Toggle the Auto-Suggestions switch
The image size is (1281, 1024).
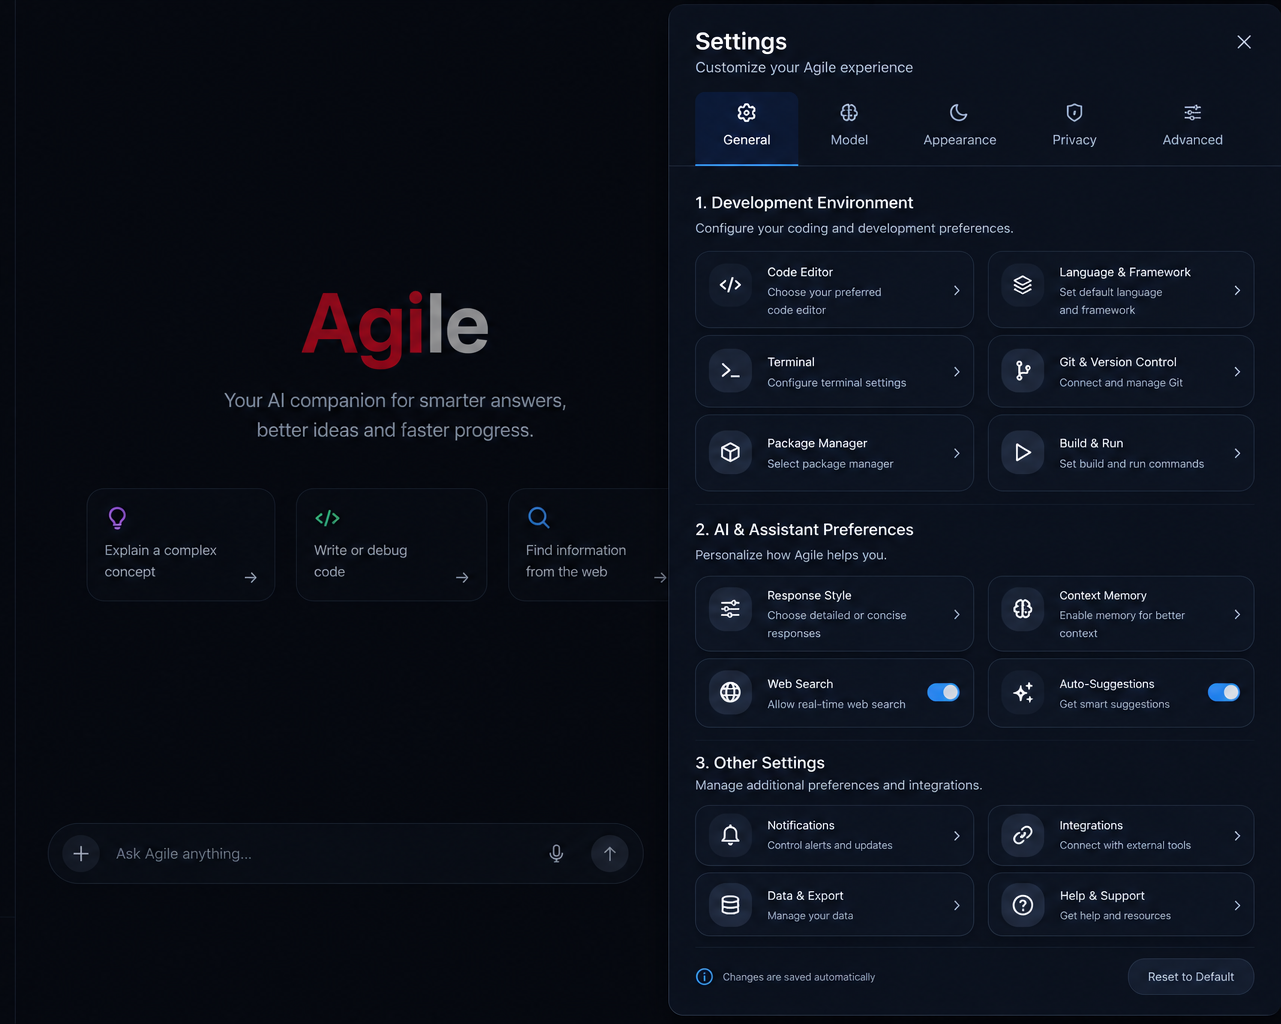tap(1224, 692)
